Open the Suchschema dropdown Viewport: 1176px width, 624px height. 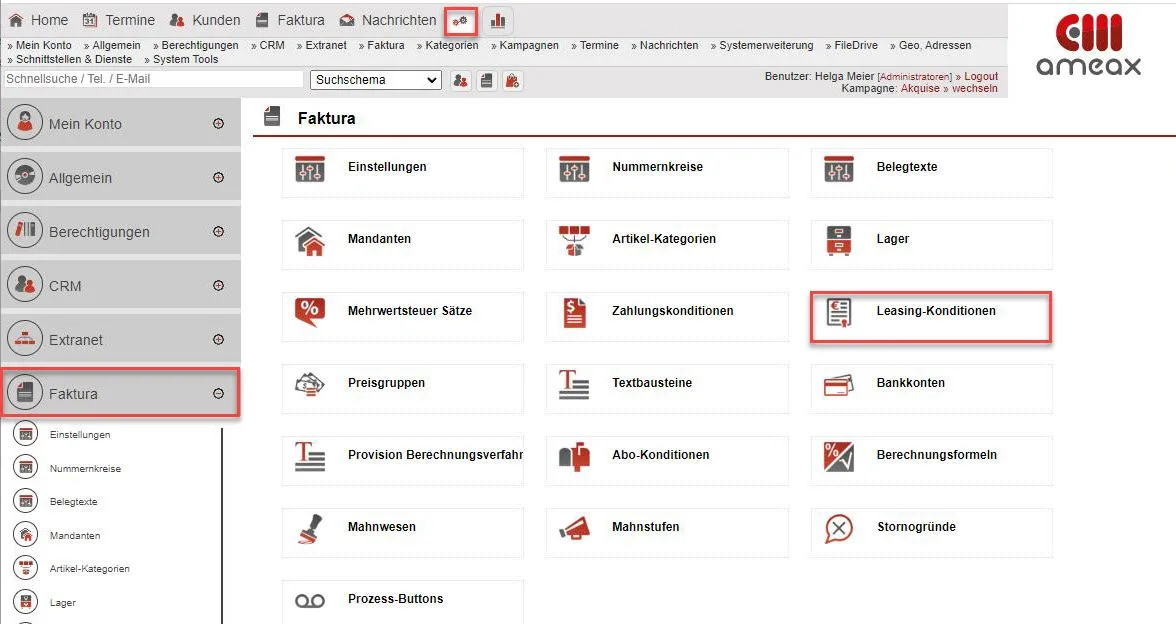376,80
